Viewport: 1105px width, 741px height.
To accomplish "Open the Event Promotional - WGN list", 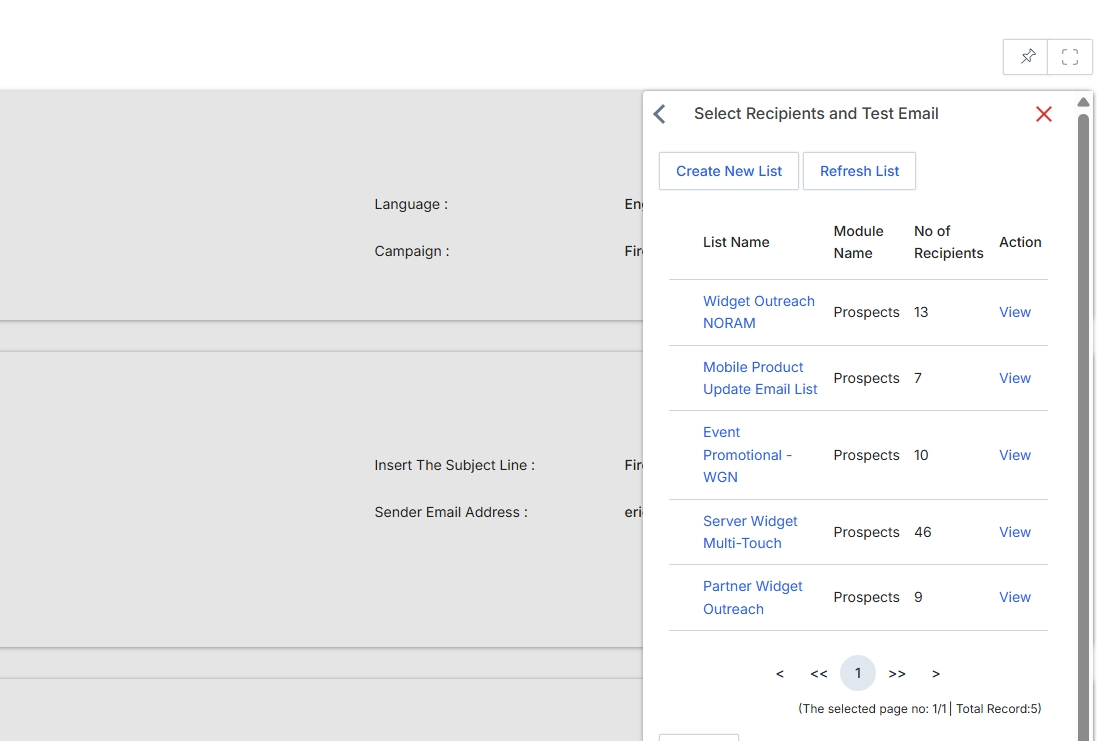I will [747, 455].
